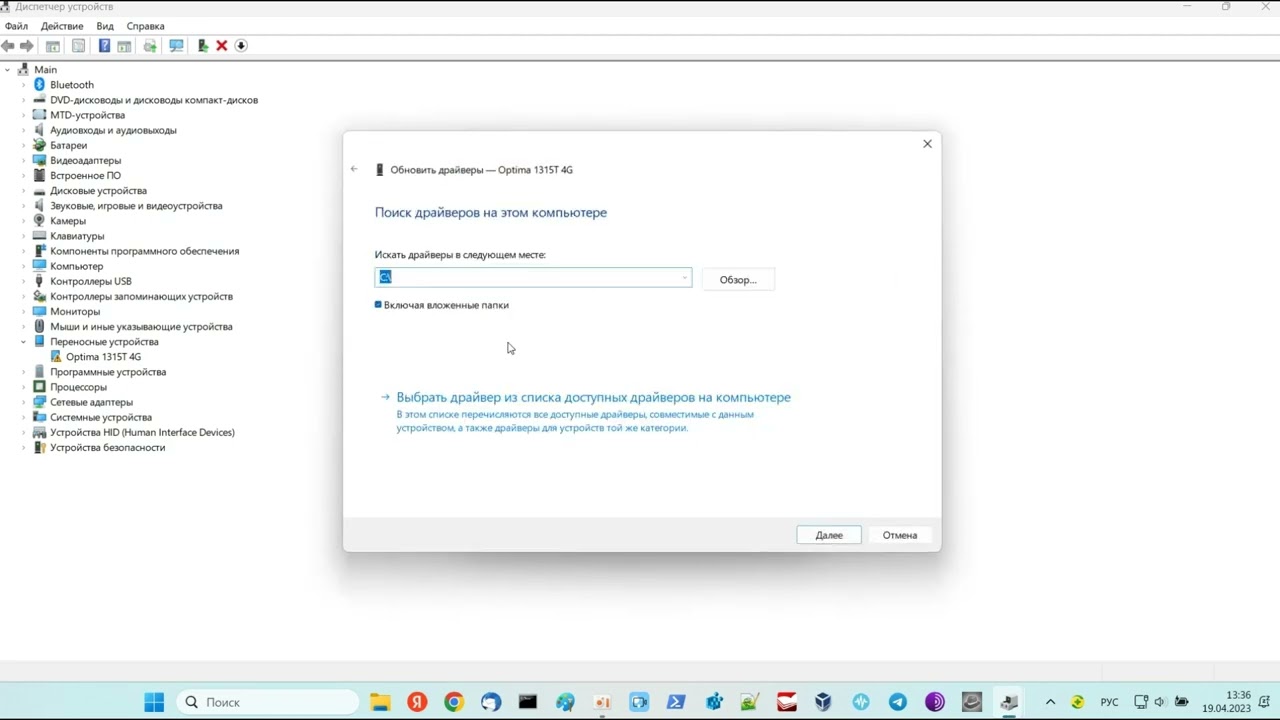Select Контроллеры запоминающих устройств row
1280x720 pixels.
coord(141,297)
